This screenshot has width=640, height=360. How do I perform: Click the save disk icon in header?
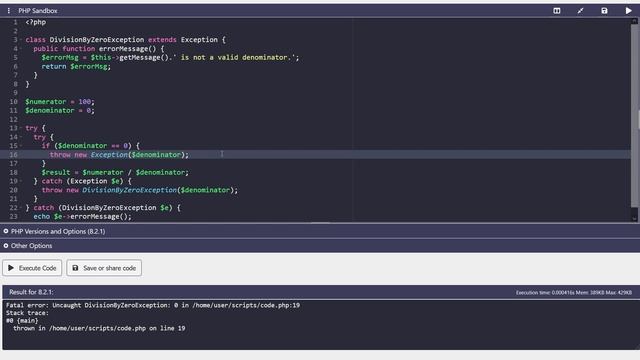click(x=604, y=11)
